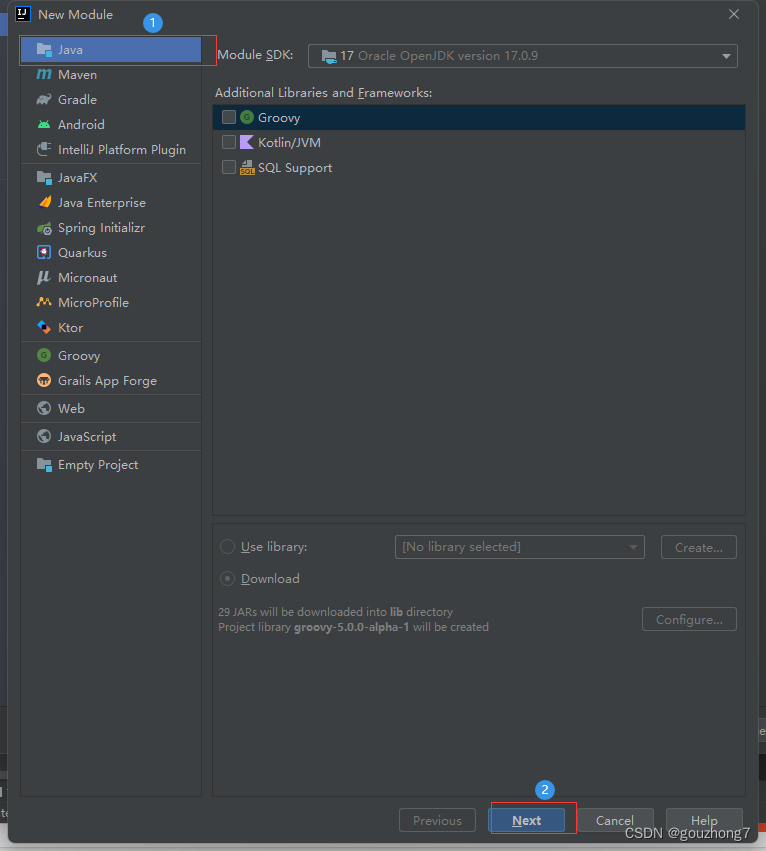The width and height of the screenshot is (766, 851).
Task: Choose JavaScript module type
Action: [x=111, y=436]
